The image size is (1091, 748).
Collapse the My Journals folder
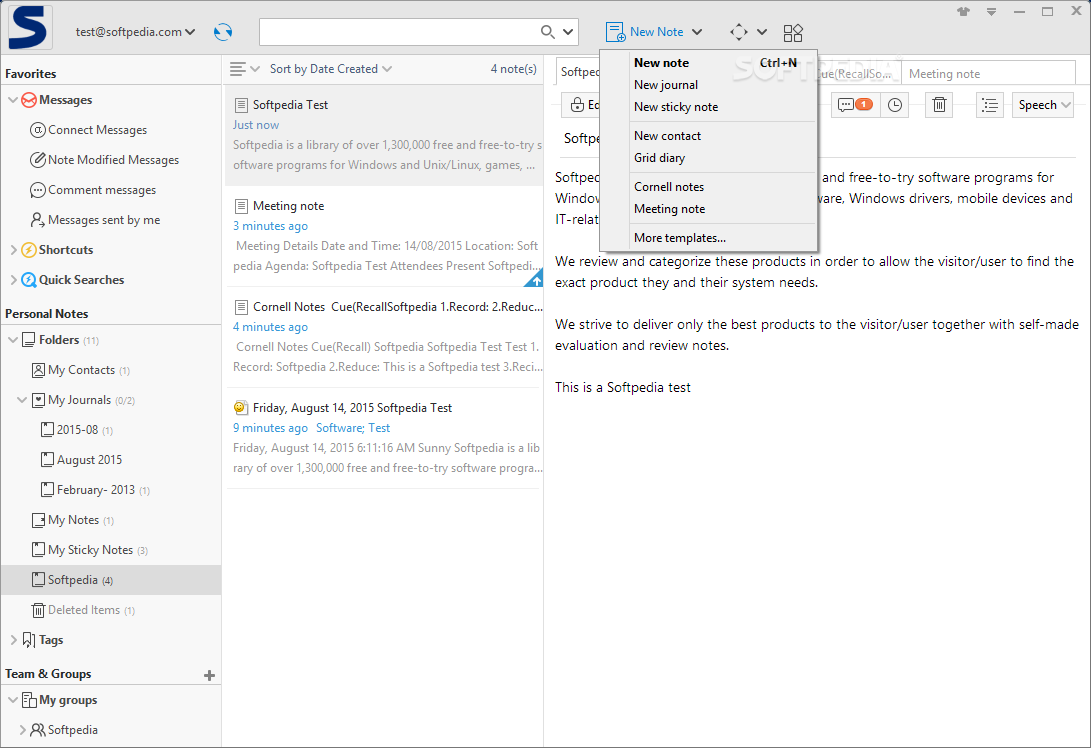[22, 400]
